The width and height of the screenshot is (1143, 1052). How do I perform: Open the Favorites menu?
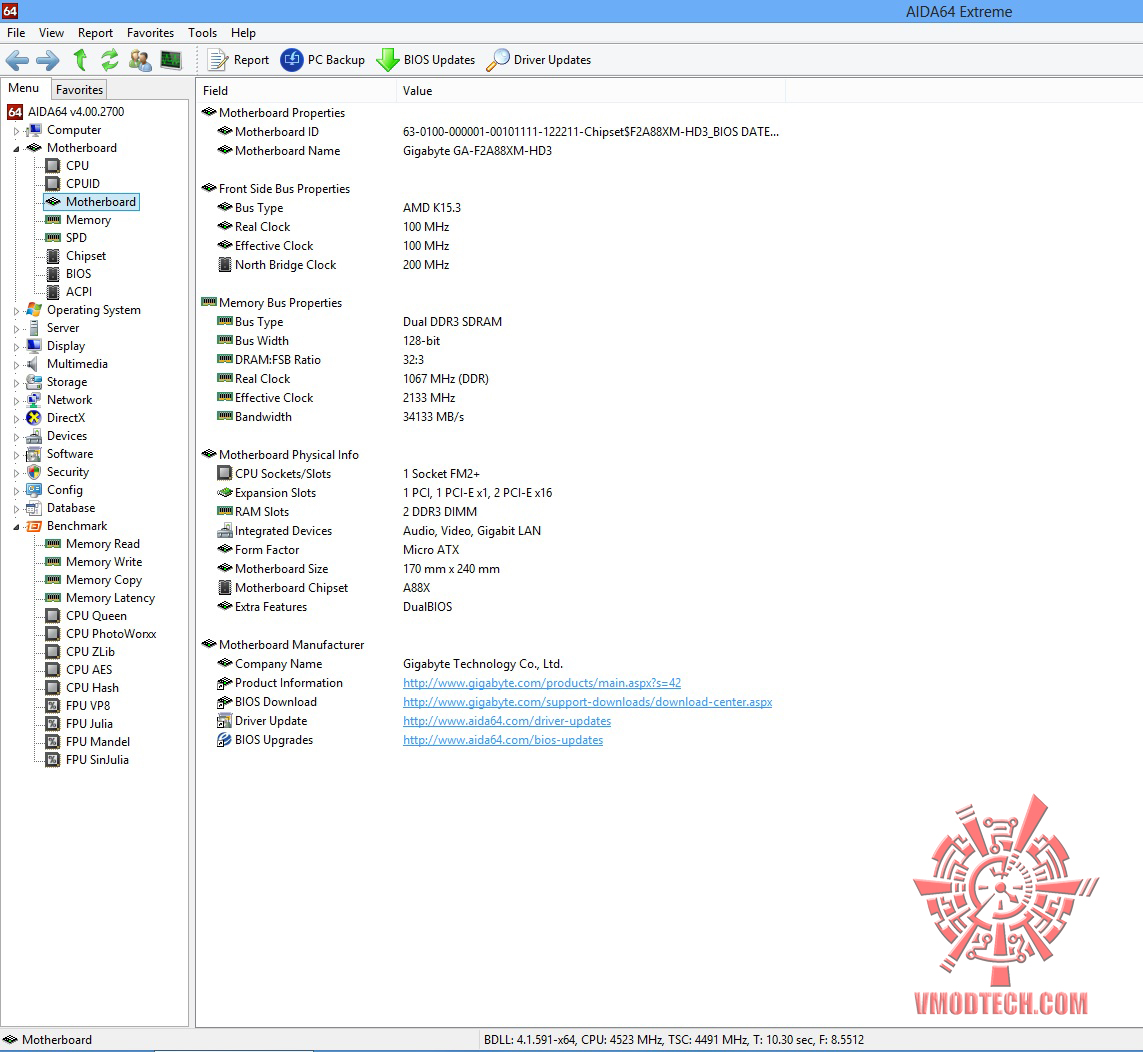[x=150, y=33]
